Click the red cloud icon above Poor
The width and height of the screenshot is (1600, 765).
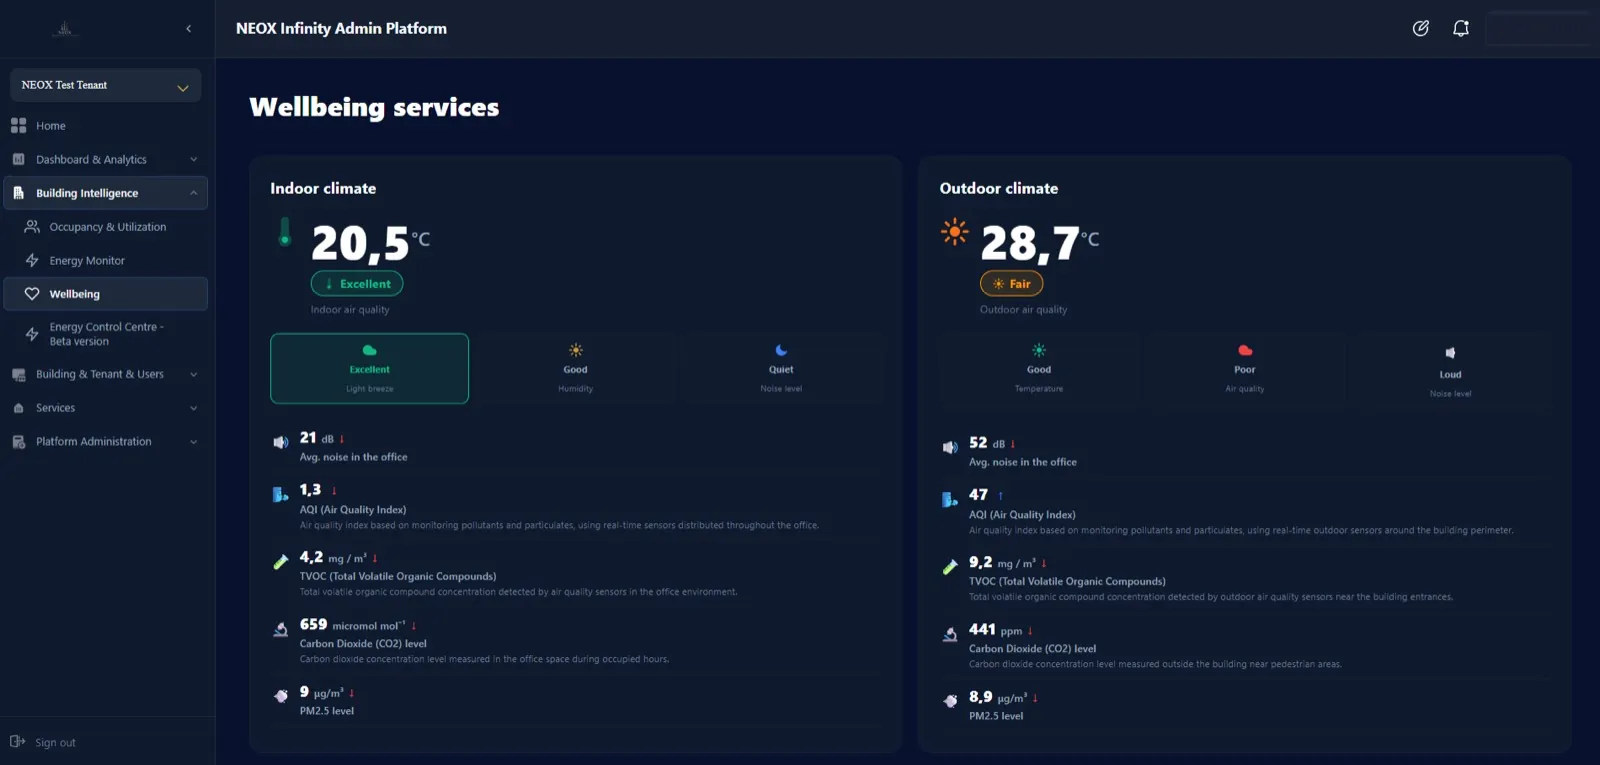[1245, 350]
